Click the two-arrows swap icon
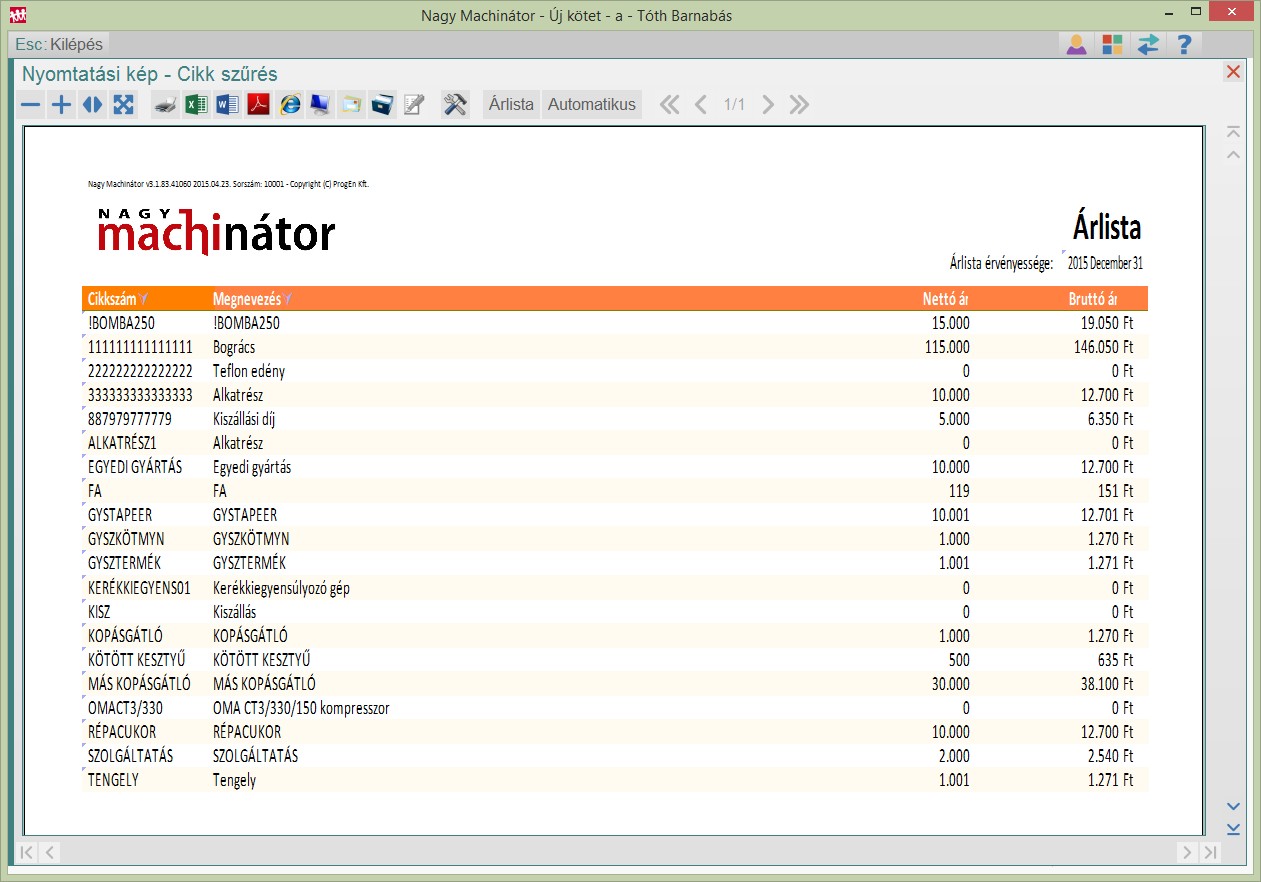 pyautogui.click(x=1148, y=45)
